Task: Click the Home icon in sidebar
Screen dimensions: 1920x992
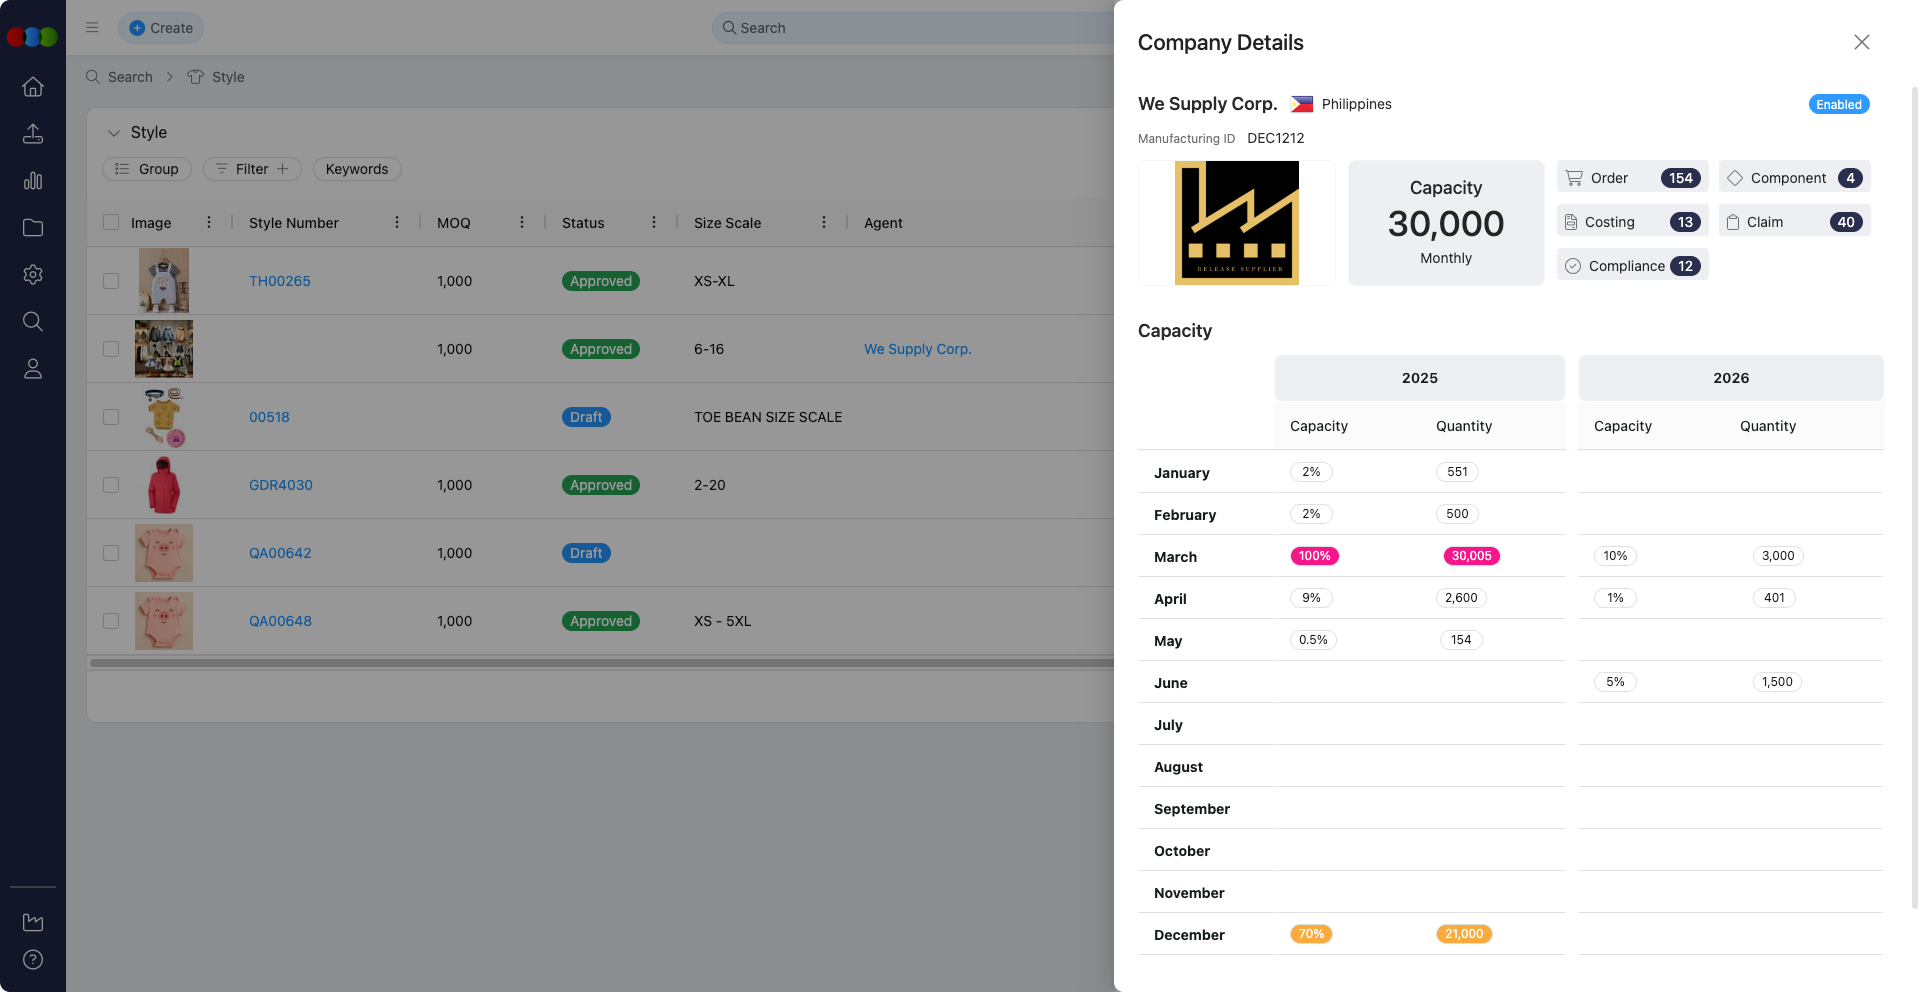Action: click(x=33, y=87)
